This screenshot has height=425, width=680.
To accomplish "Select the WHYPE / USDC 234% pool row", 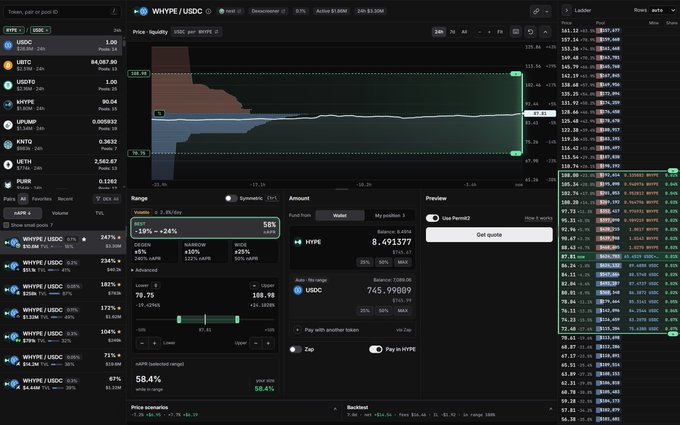I will coord(62,265).
